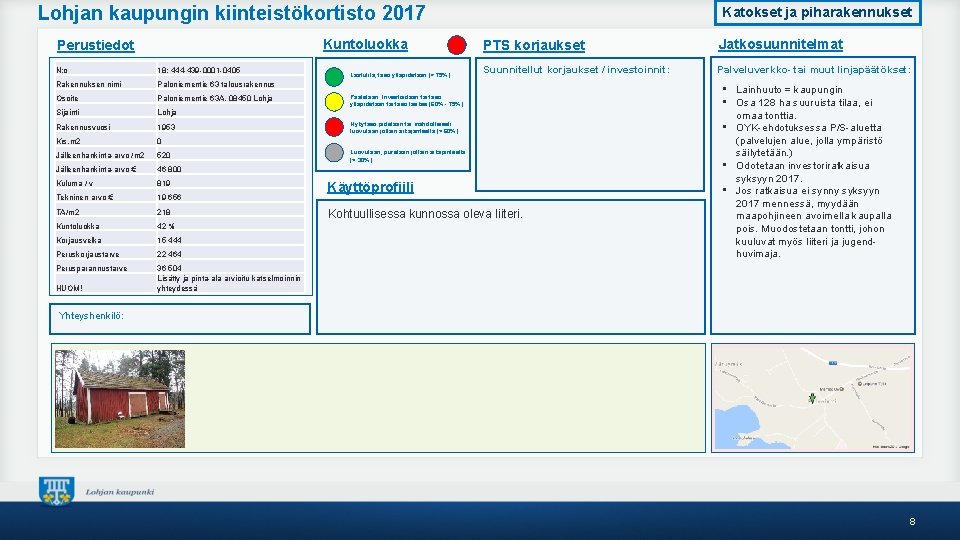Click the Lohjan kaupunki coat of arms logo
This screenshot has height=540, width=960.
(56, 491)
